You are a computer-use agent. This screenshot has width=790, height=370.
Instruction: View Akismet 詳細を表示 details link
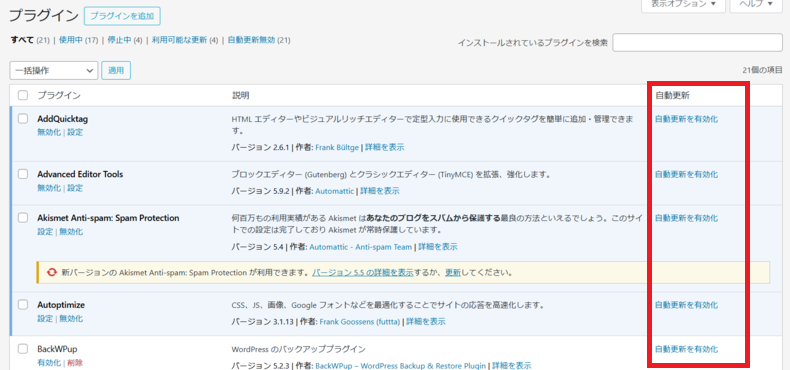tap(438, 247)
